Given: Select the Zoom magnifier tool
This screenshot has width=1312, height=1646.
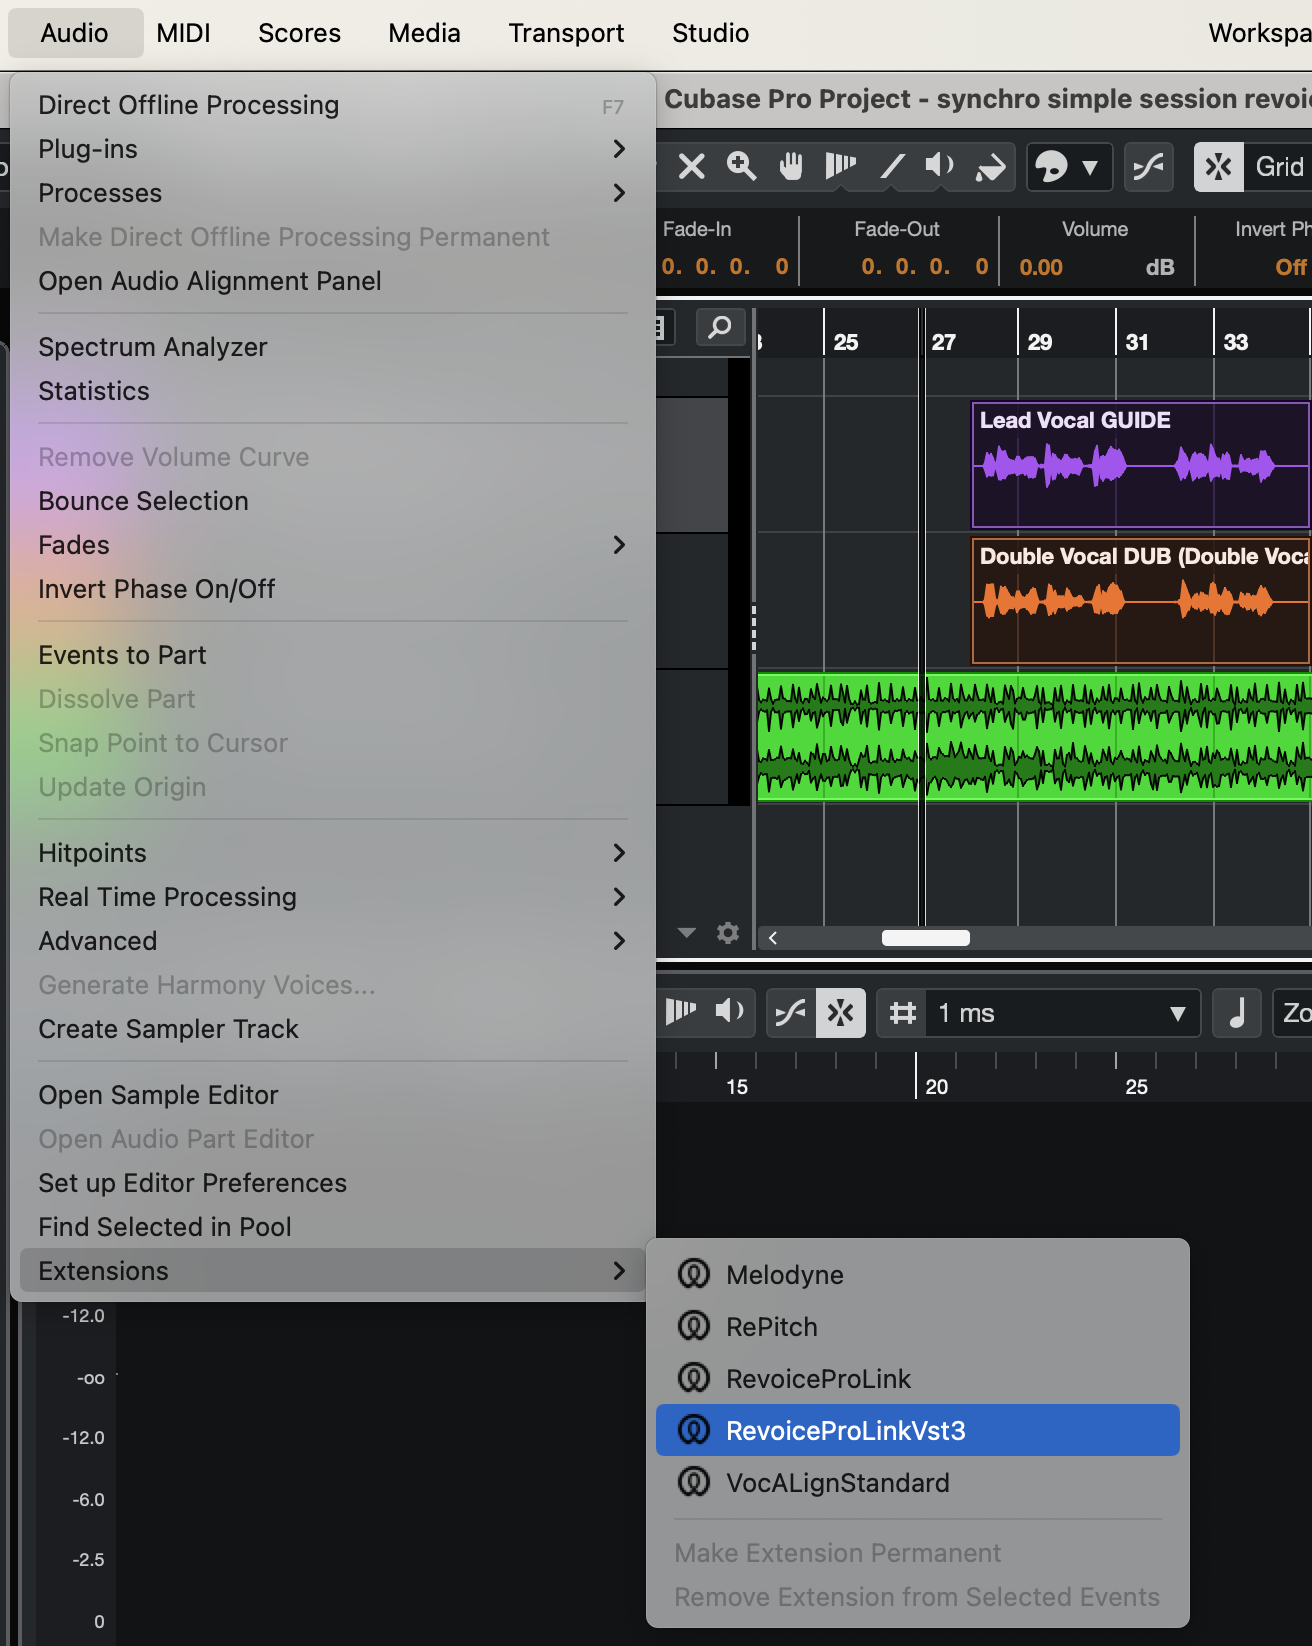Looking at the screenshot, I should tap(741, 166).
